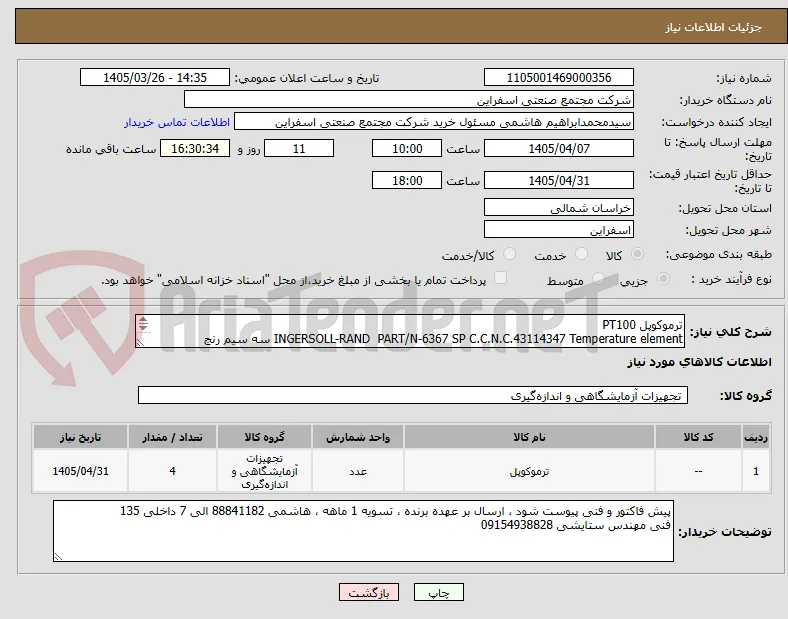Click the description box scroll up arrow

pos(143,321)
